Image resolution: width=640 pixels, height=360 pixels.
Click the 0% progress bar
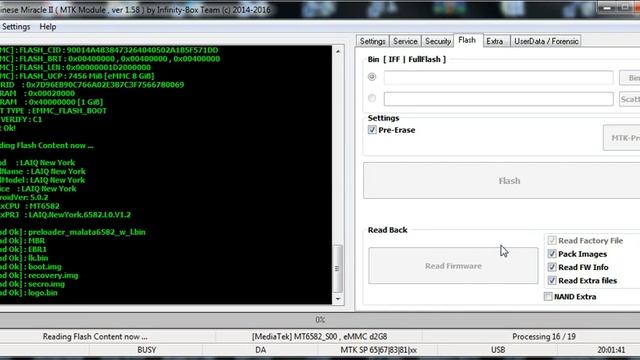[320, 320]
